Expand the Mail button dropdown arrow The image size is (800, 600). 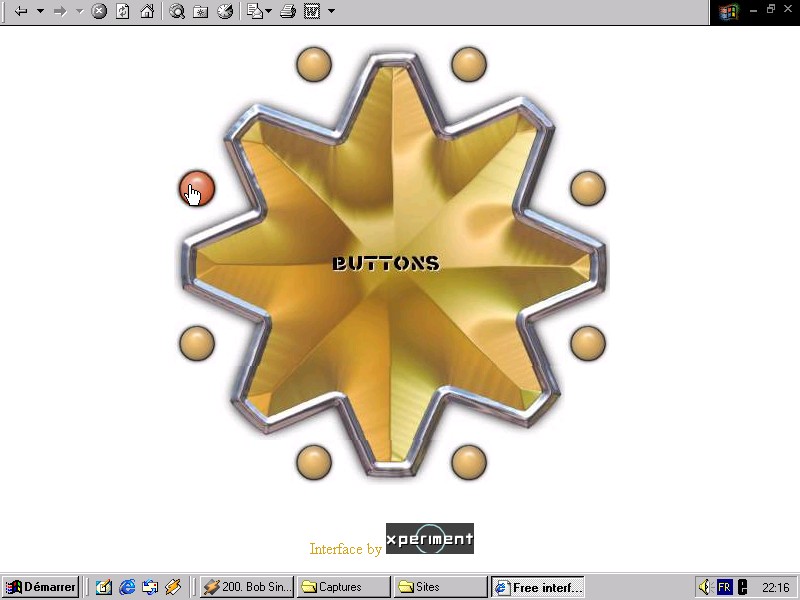pos(268,11)
